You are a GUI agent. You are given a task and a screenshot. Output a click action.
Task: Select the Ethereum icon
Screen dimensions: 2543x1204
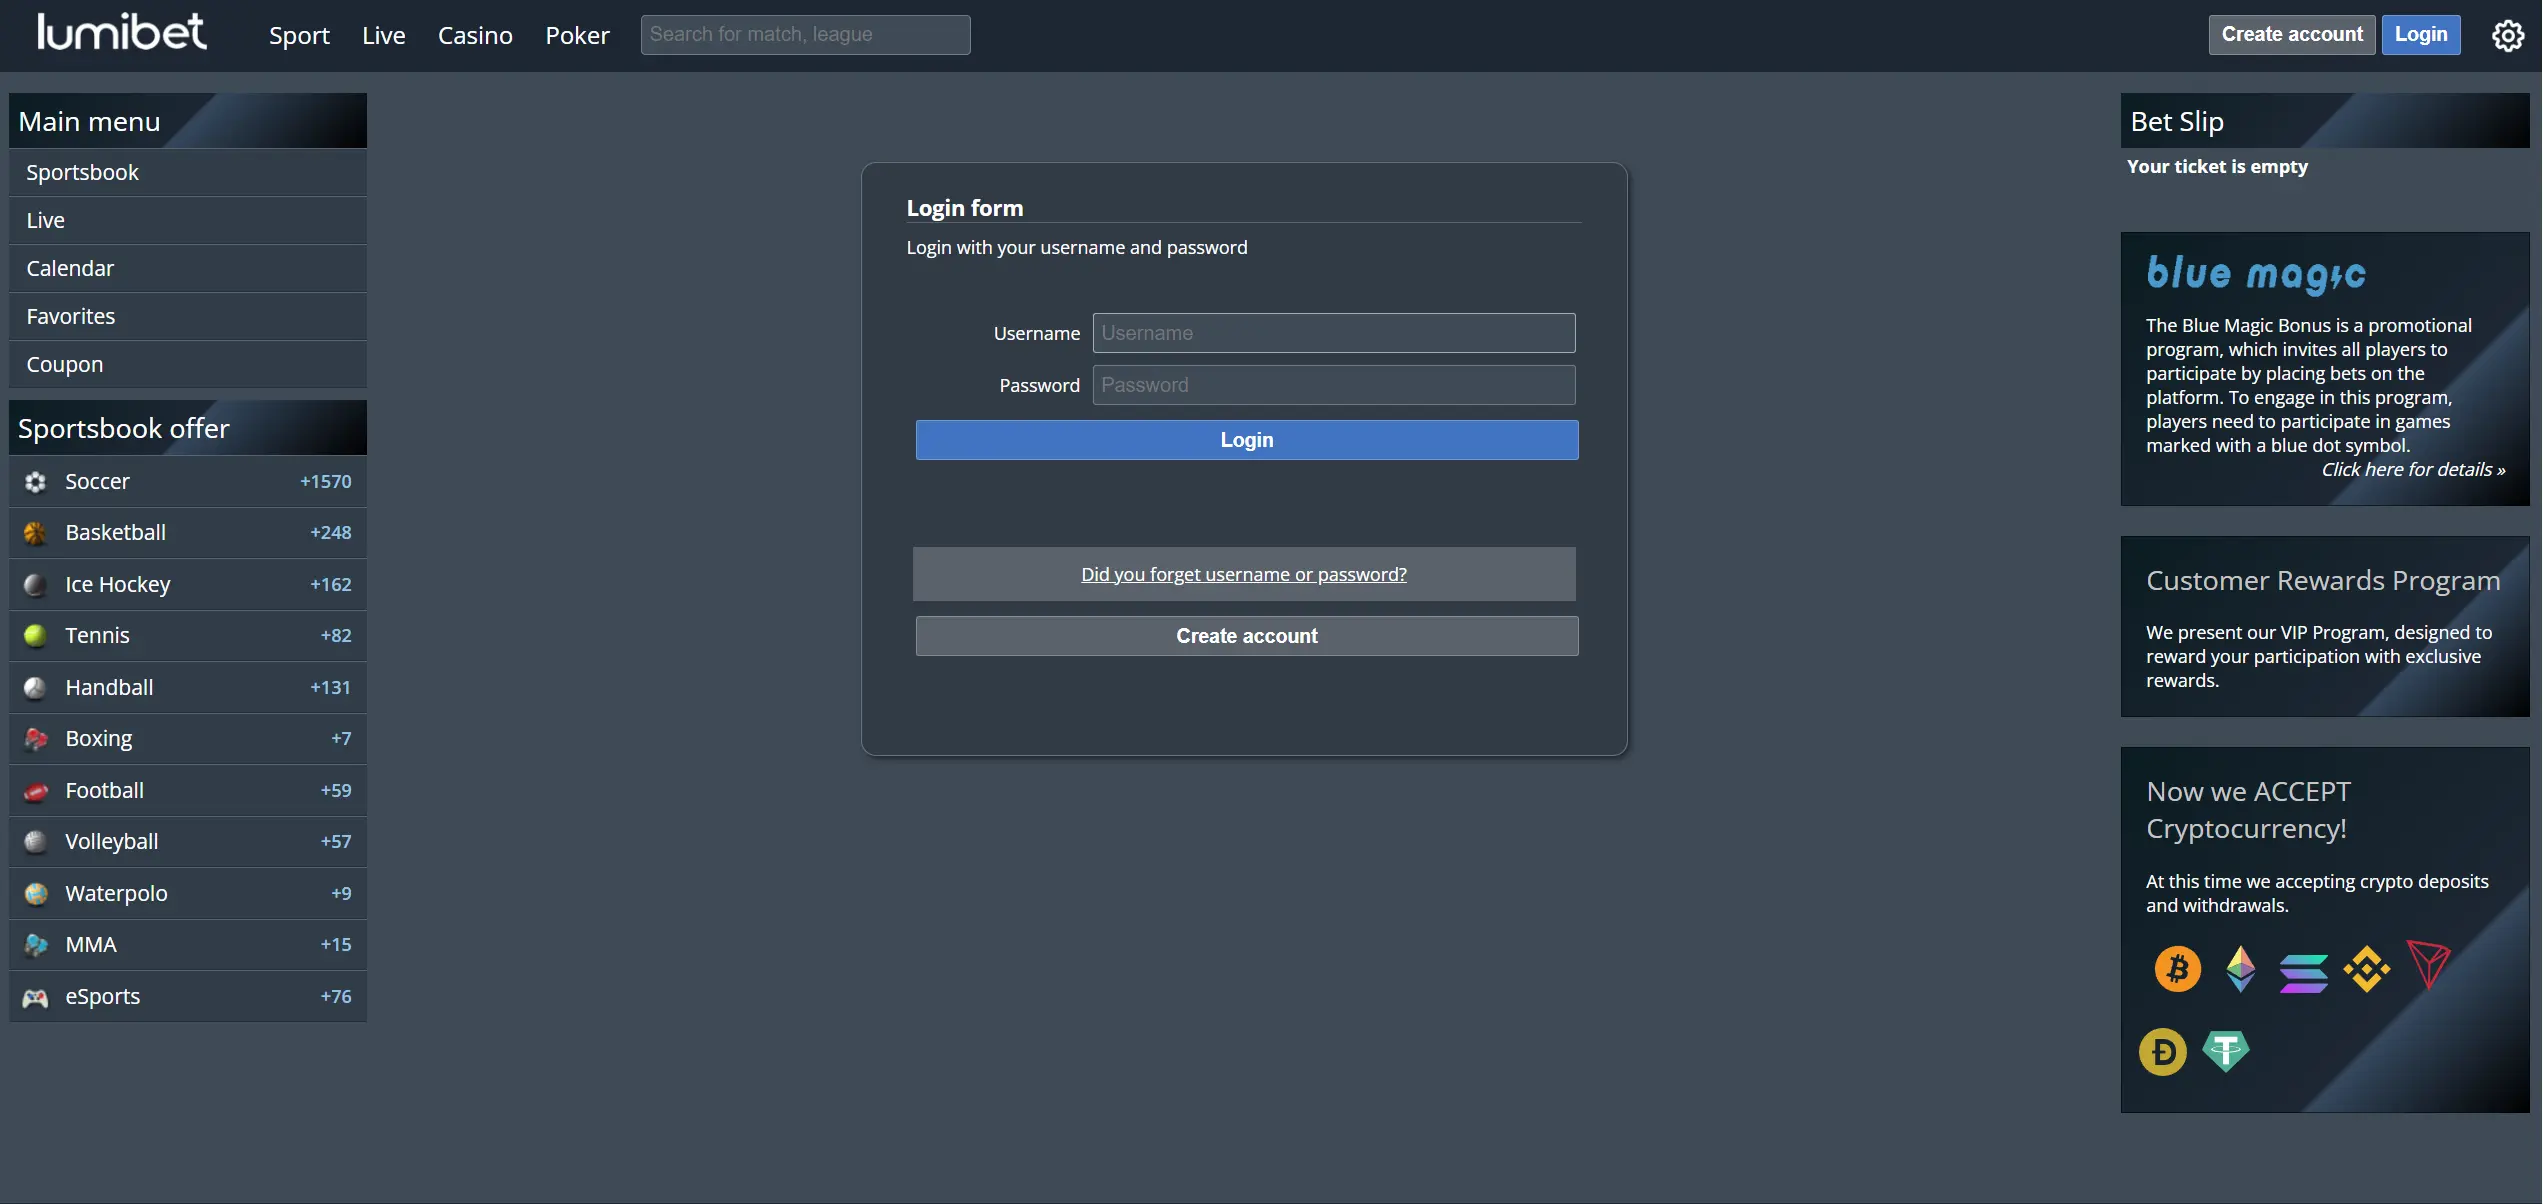[2240, 968]
